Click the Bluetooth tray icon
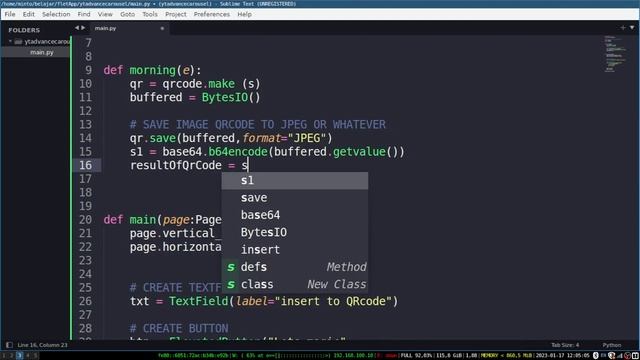 (x=596, y=356)
